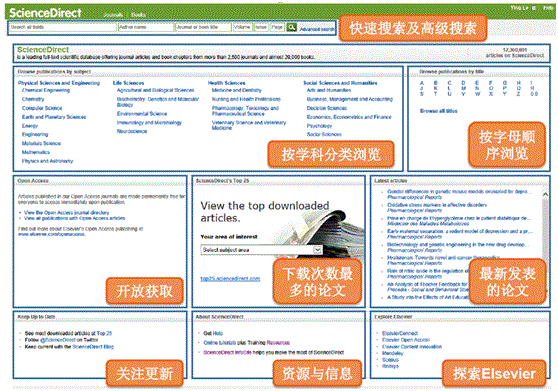The image size is (558, 391).
Task: Browse Energy publications
Action: [30, 126]
